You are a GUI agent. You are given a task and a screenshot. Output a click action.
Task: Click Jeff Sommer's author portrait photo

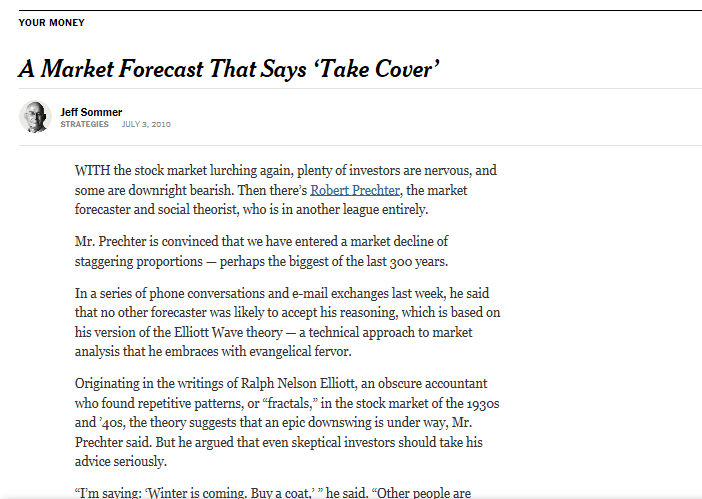35,117
